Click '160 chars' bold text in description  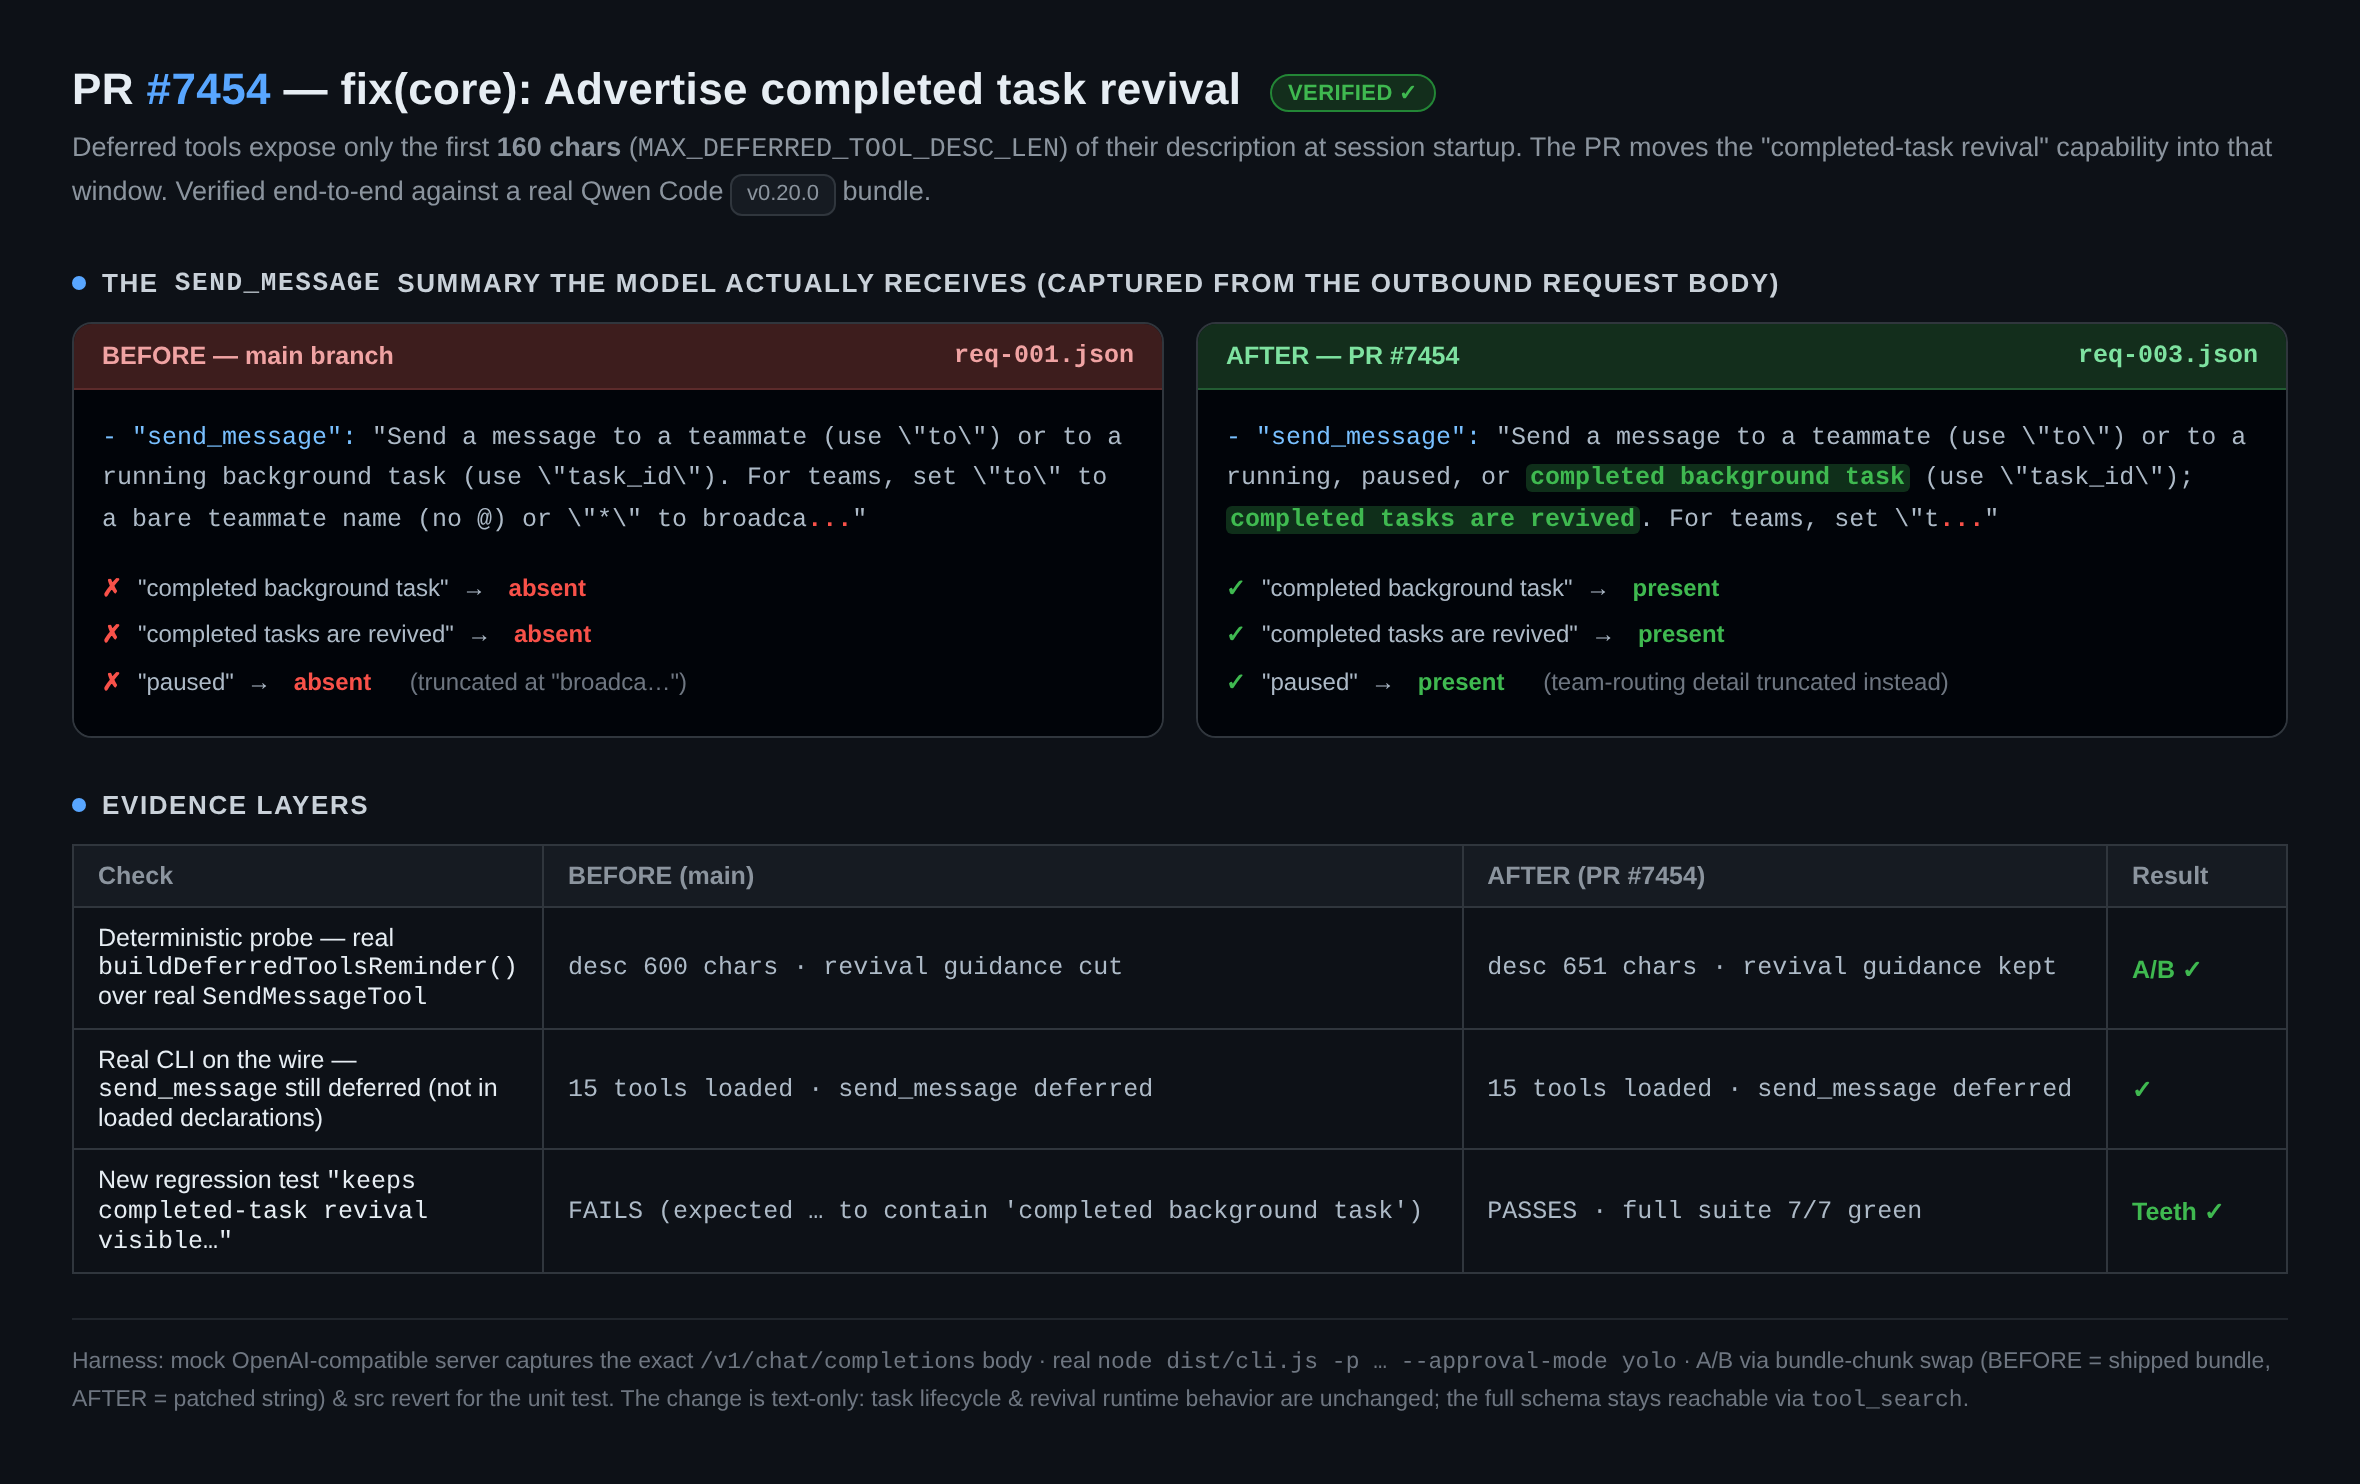(558, 148)
